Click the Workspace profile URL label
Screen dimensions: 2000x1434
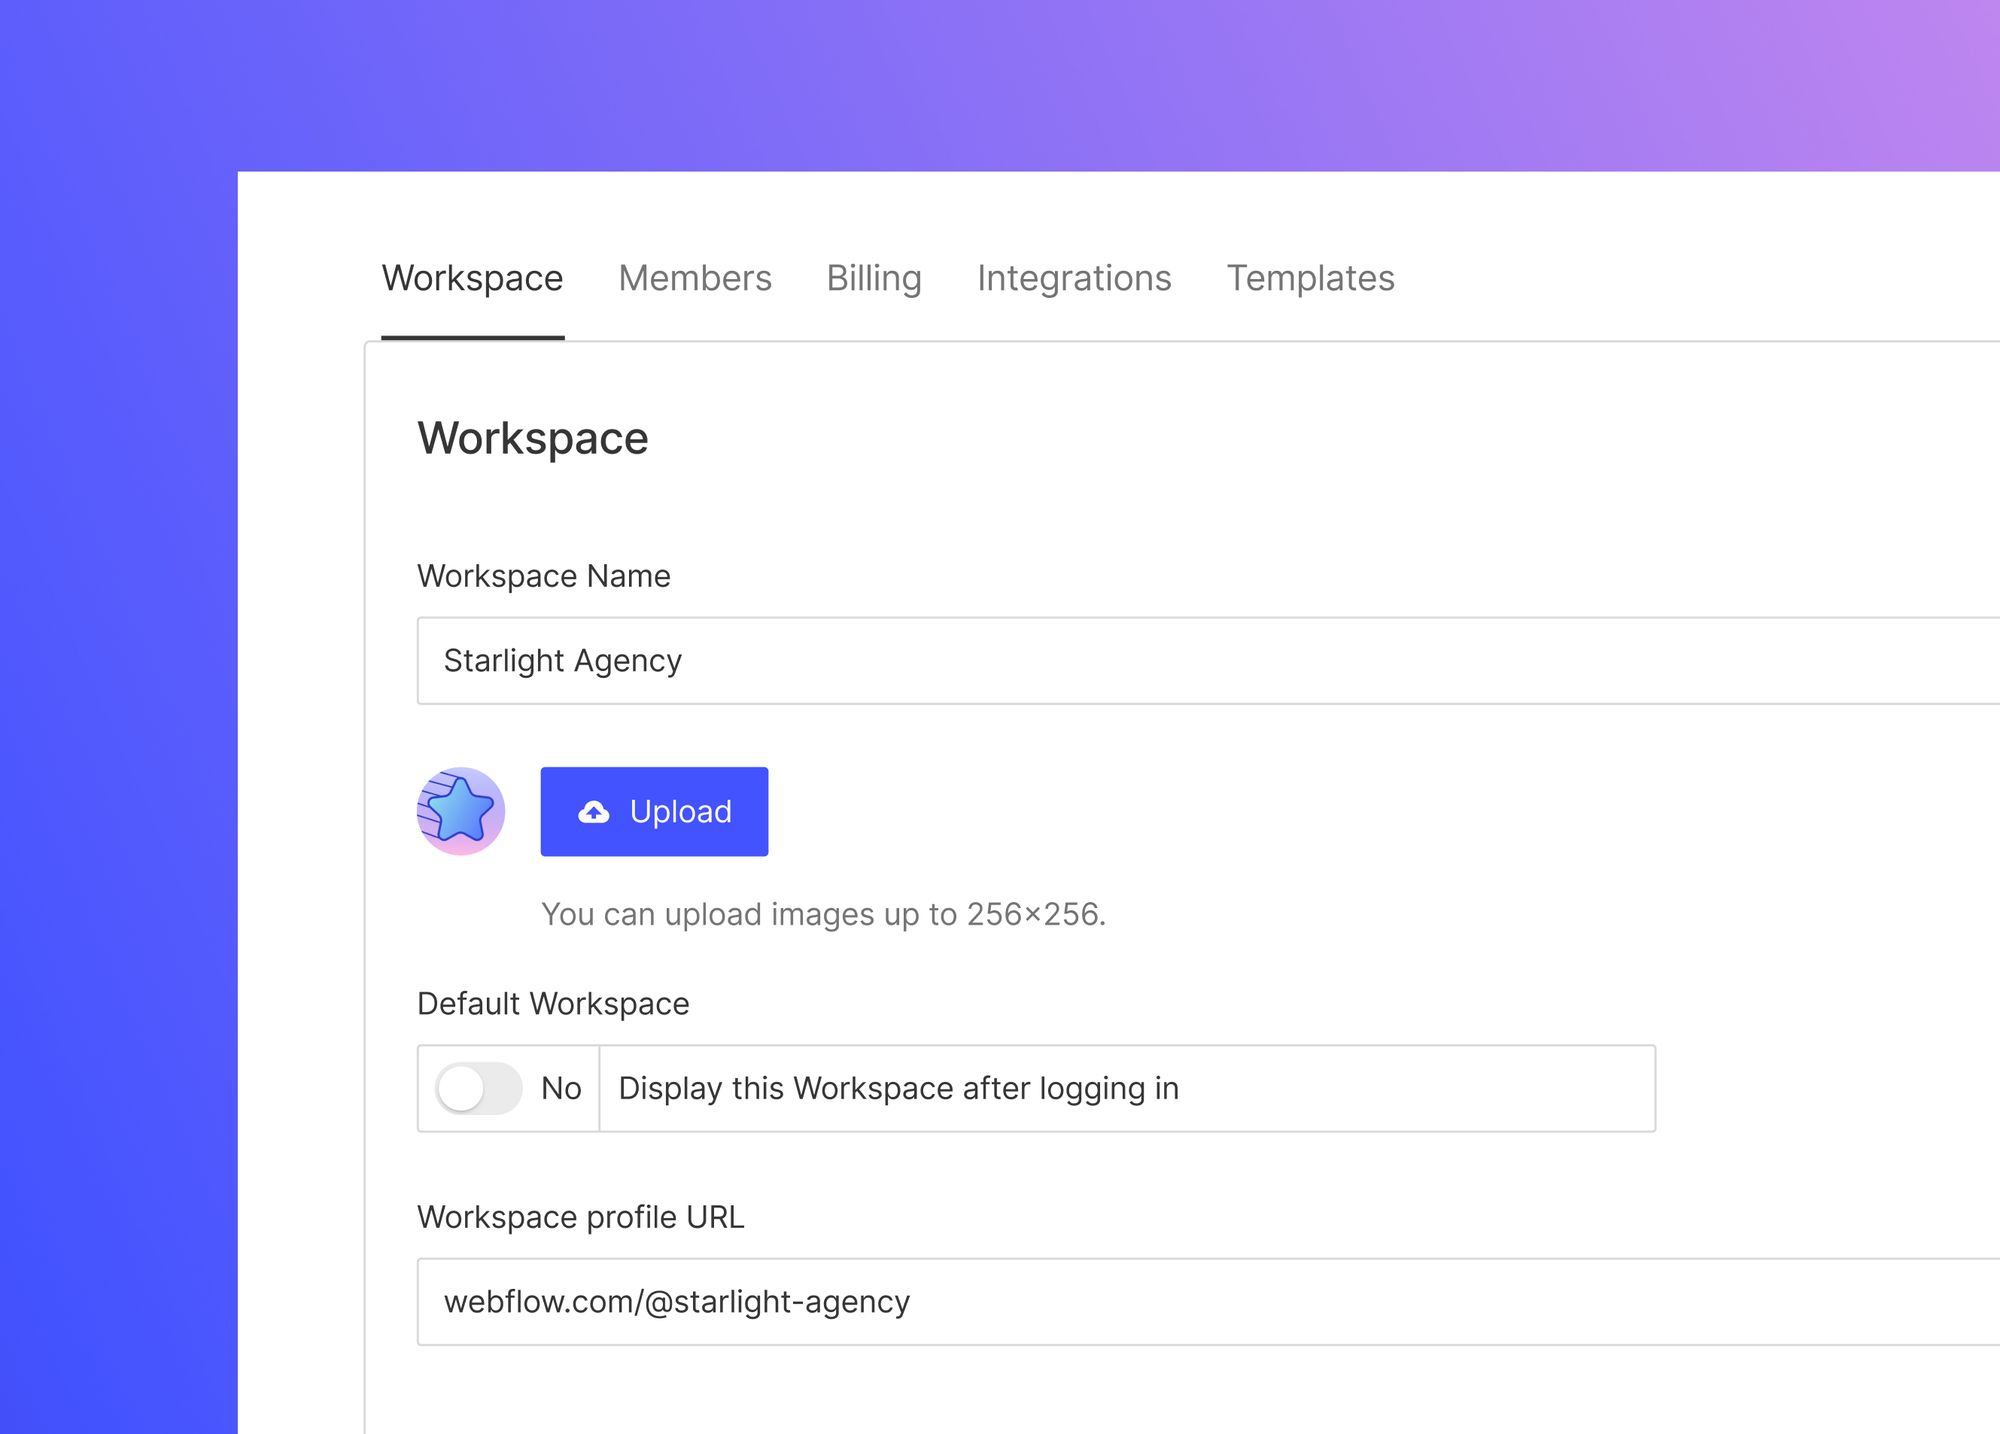pyautogui.click(x=581, y=1217)
